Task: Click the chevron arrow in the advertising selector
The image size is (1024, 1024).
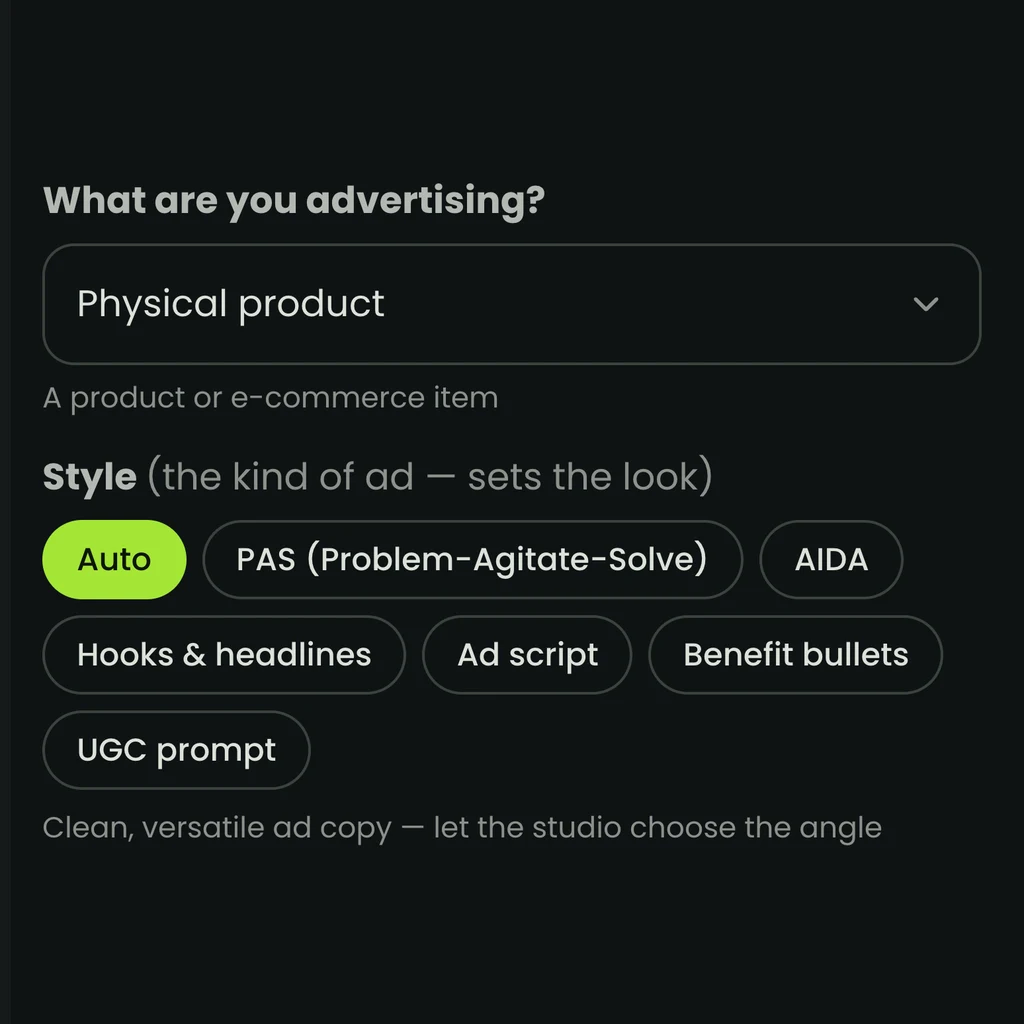Action: (925, 304)
